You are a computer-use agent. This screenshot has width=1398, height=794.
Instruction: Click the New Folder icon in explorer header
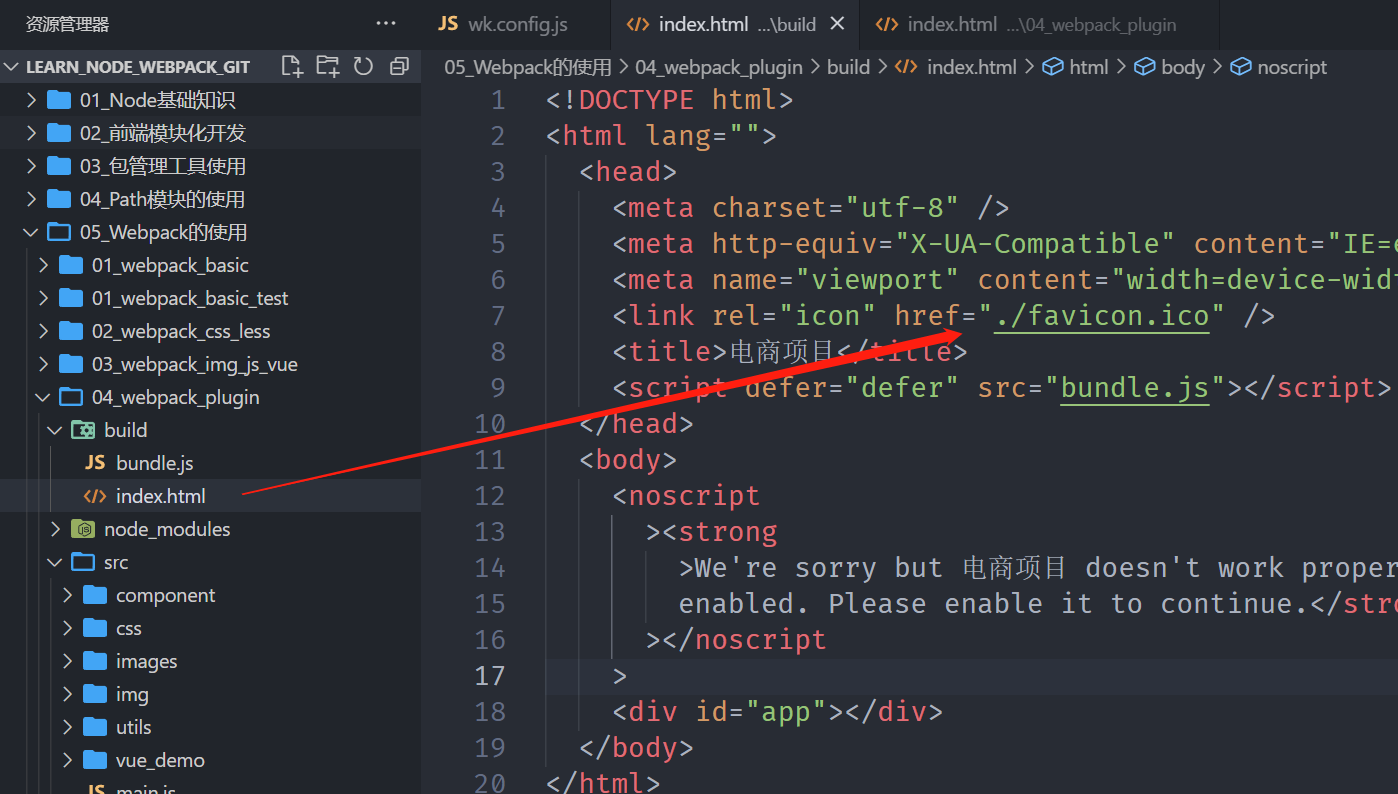tap(327, 67)
